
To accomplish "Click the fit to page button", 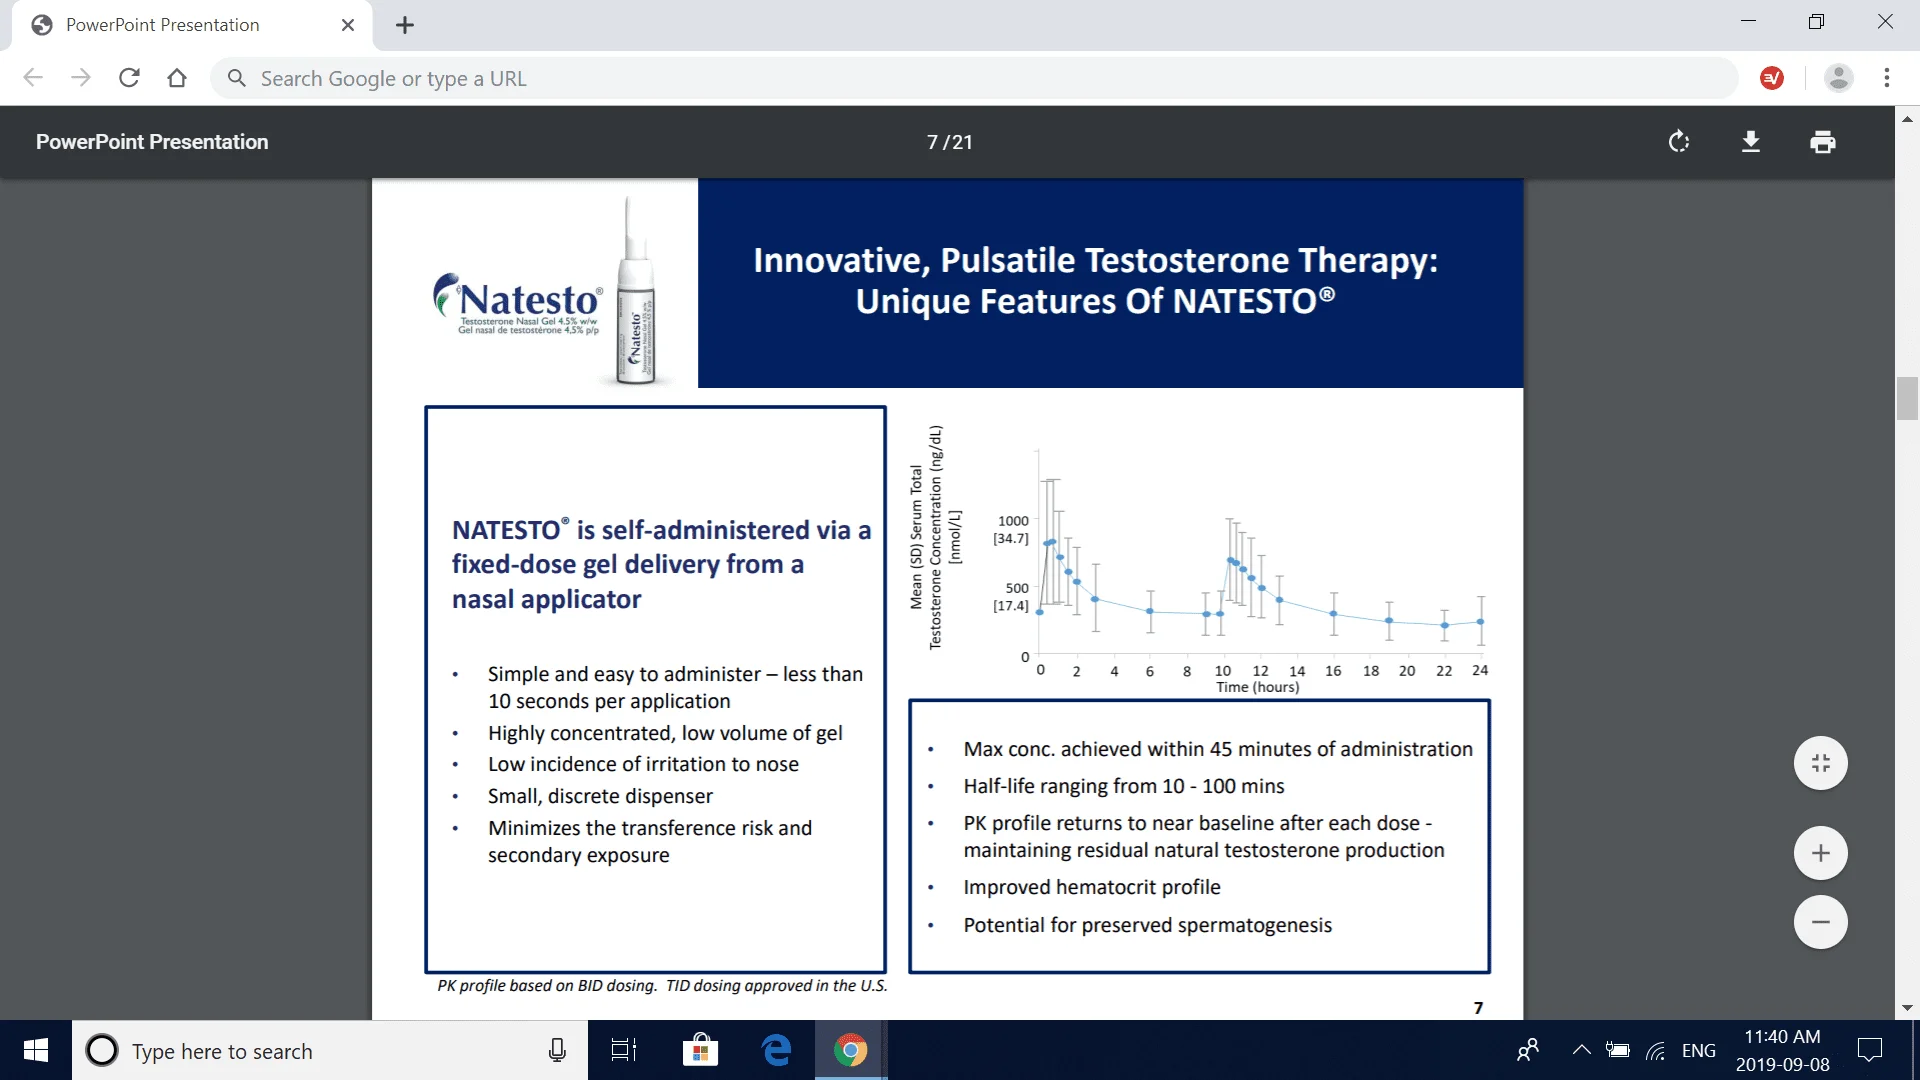I will [1821, 763].
